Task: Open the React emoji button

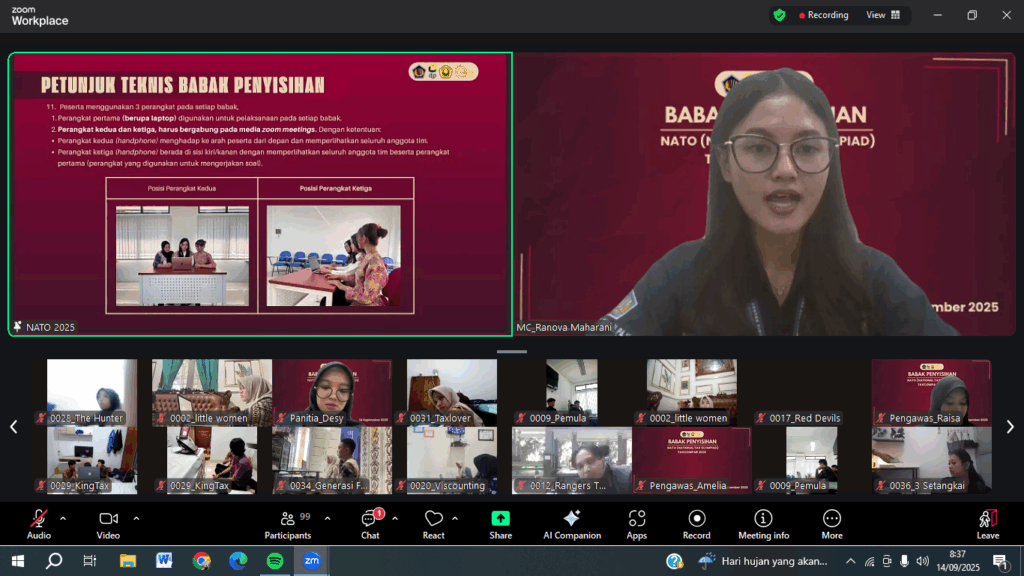Action: 433,522
